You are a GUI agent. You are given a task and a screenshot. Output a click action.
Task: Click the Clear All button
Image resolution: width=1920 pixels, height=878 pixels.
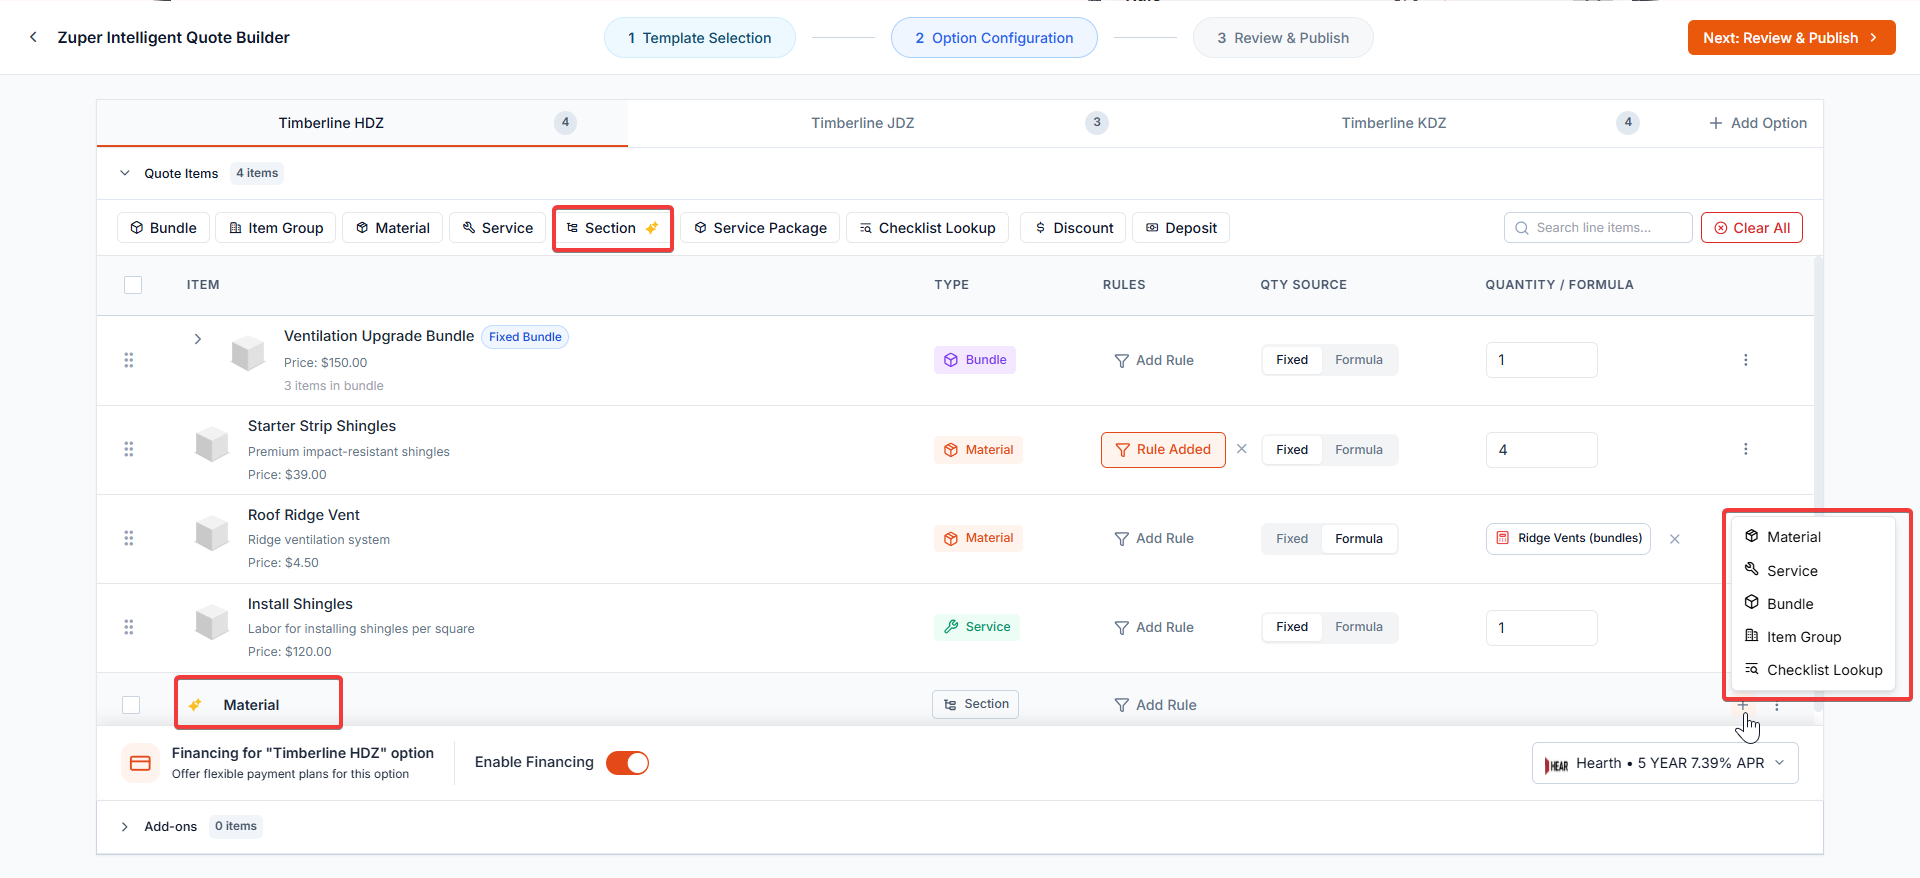pyautogui.click(x=1752, y=228)
